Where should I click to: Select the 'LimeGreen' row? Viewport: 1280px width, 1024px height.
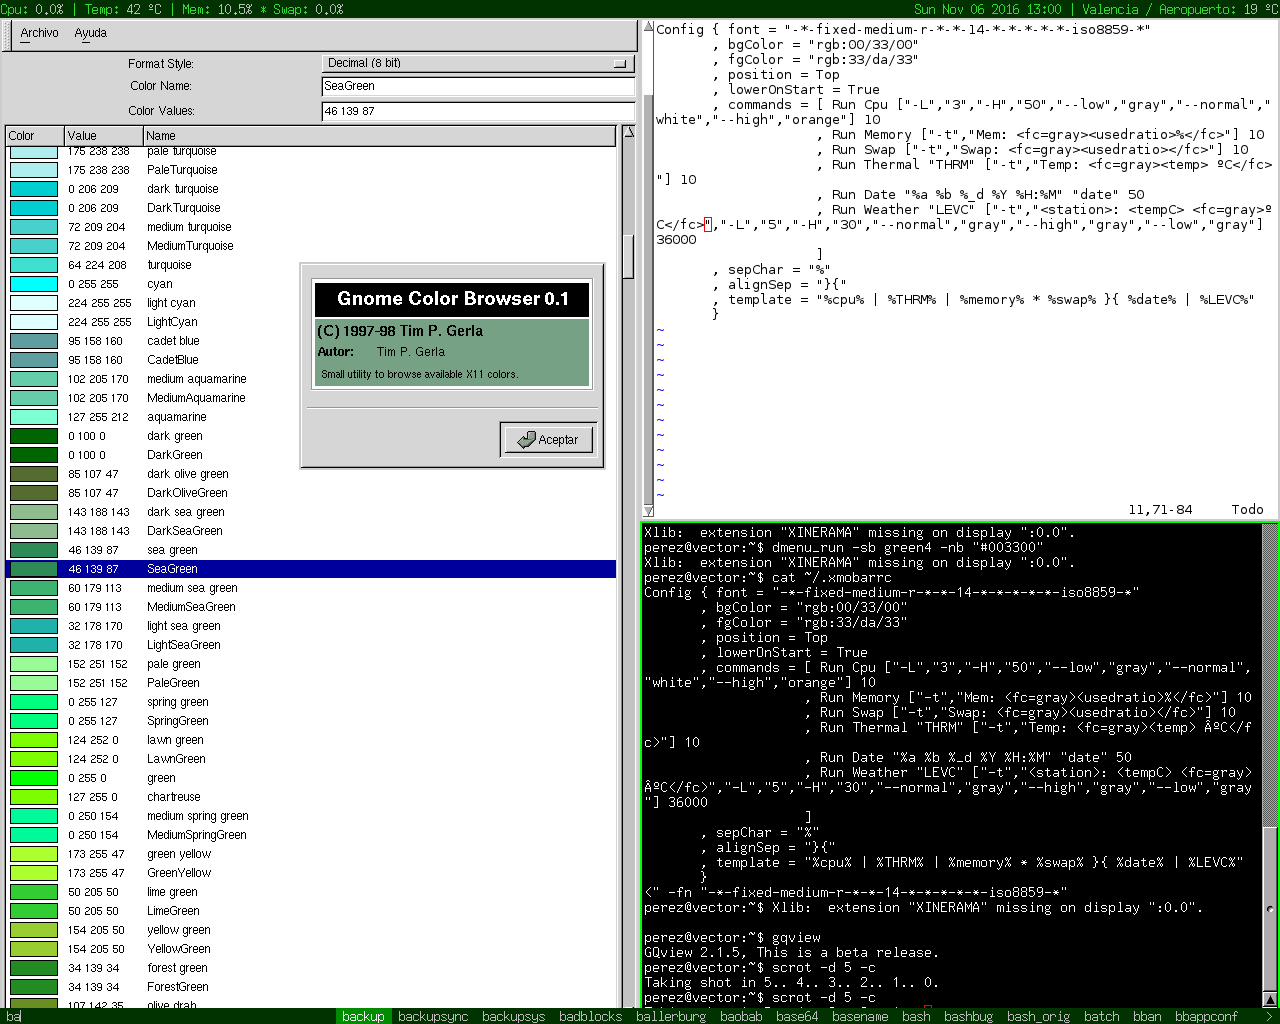pos(311,911)
